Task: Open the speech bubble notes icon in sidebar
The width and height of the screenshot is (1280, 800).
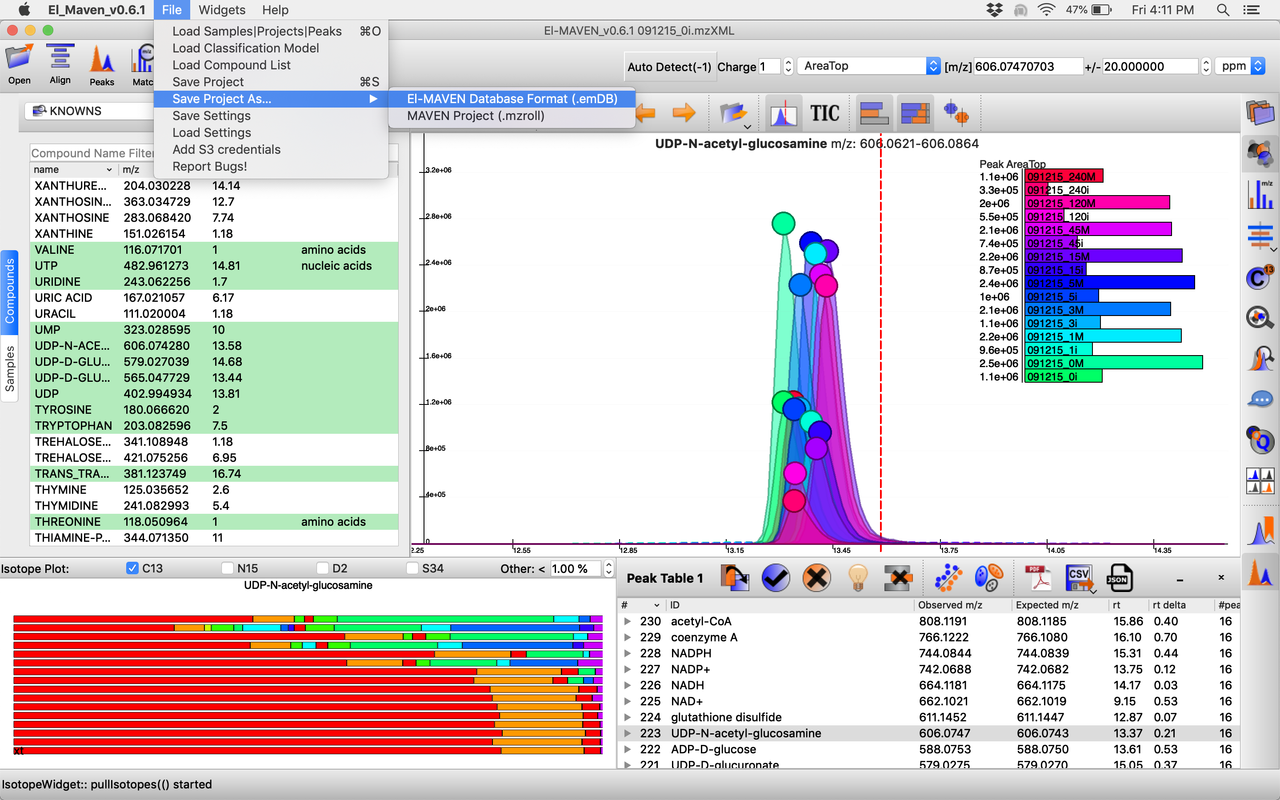Action: pyautogui.click(x=1260, y=399)
